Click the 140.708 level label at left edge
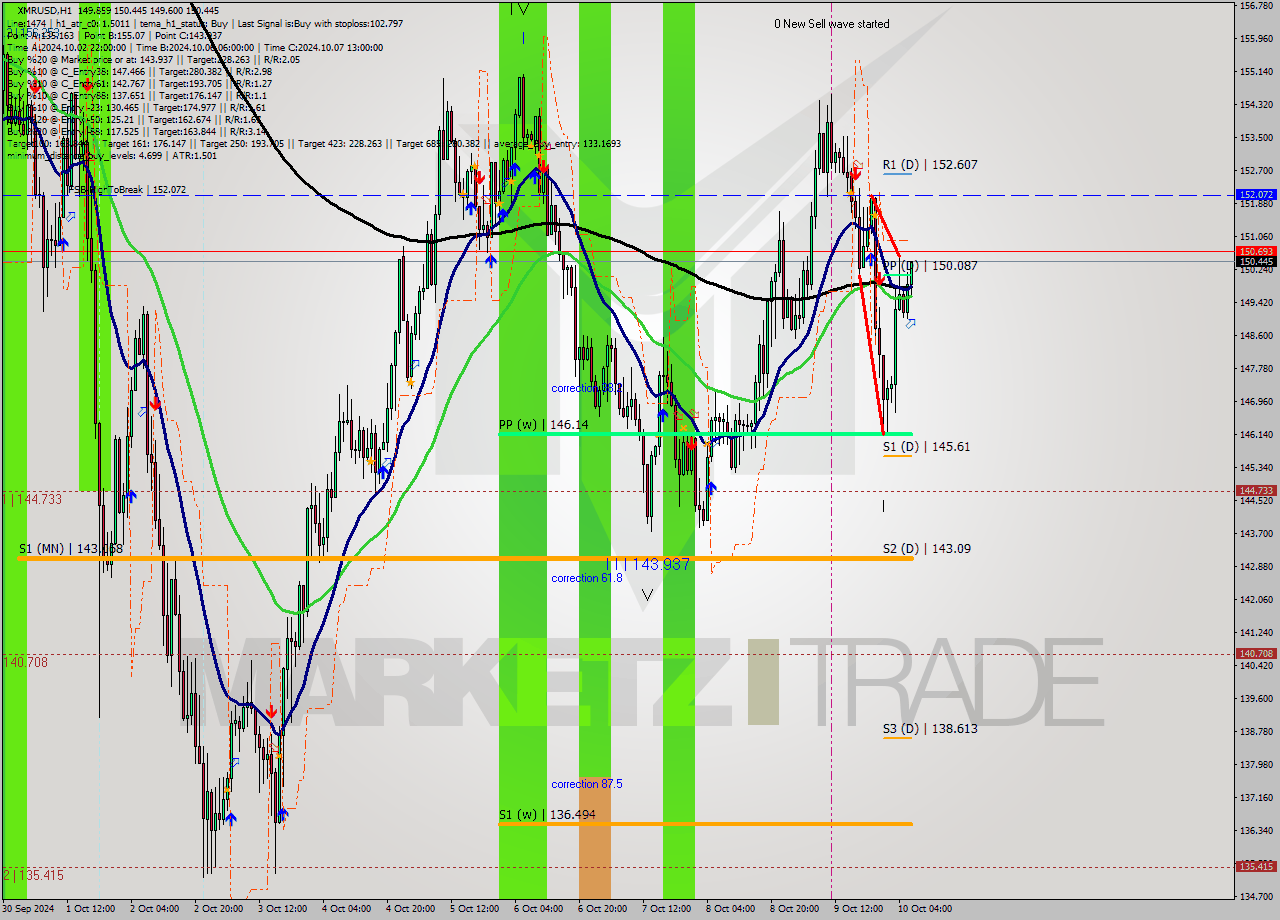This screenshot has width=1280, height=920. click(x=26, y=662)
